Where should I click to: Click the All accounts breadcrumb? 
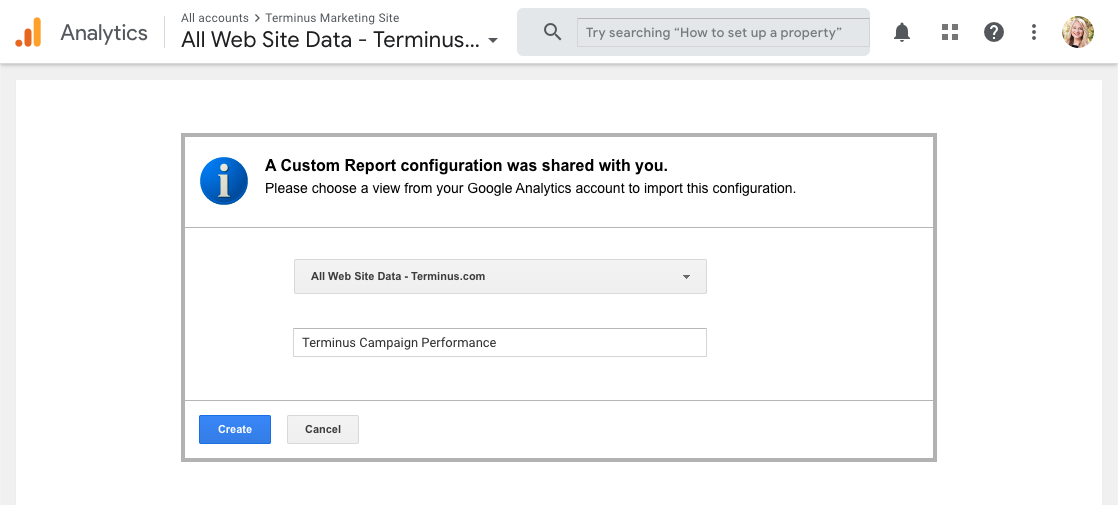(x=215, y=18)
